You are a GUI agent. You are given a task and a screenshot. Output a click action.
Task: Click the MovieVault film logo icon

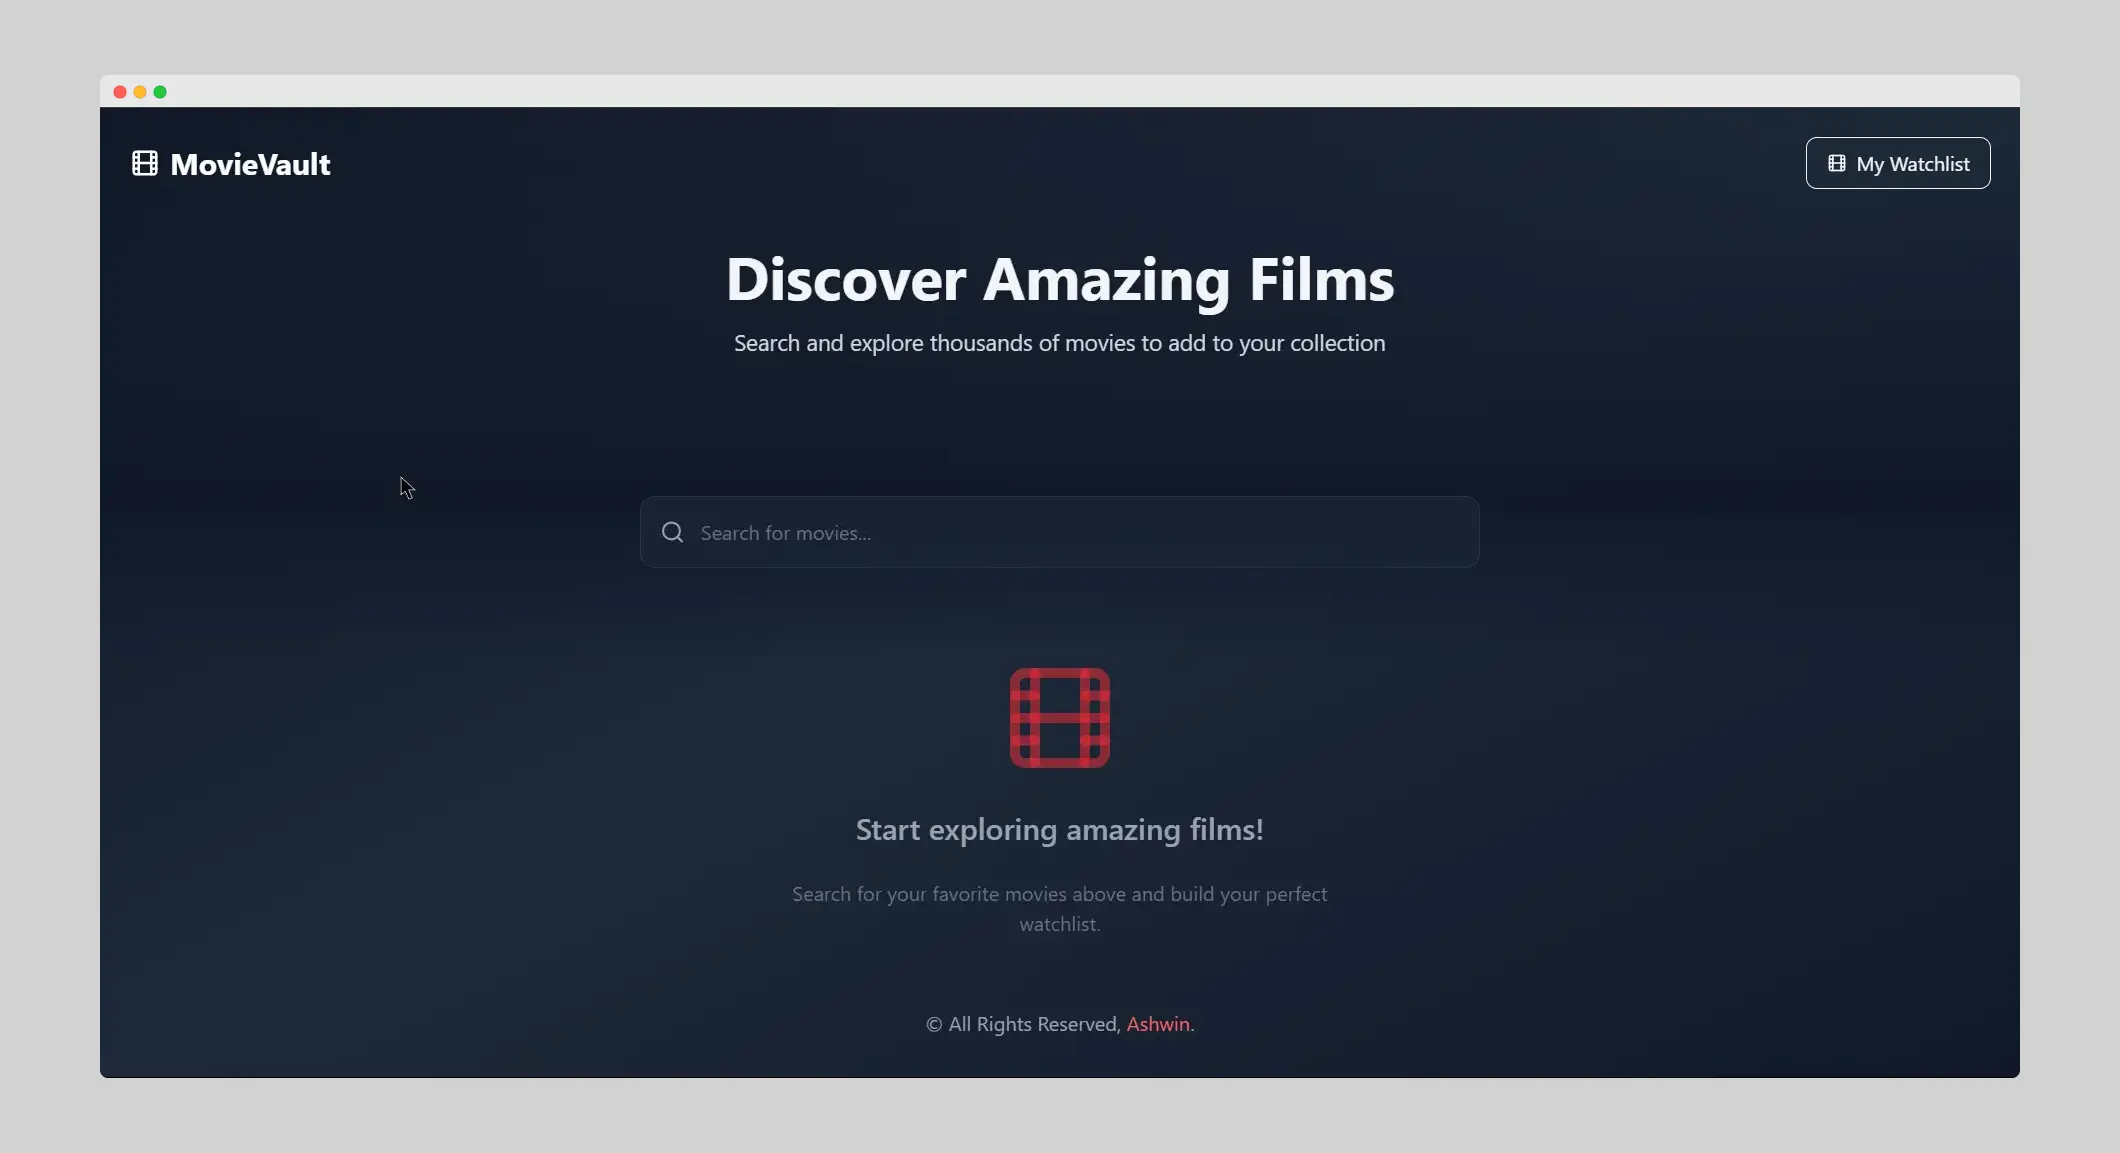click(x=145, y=163)
